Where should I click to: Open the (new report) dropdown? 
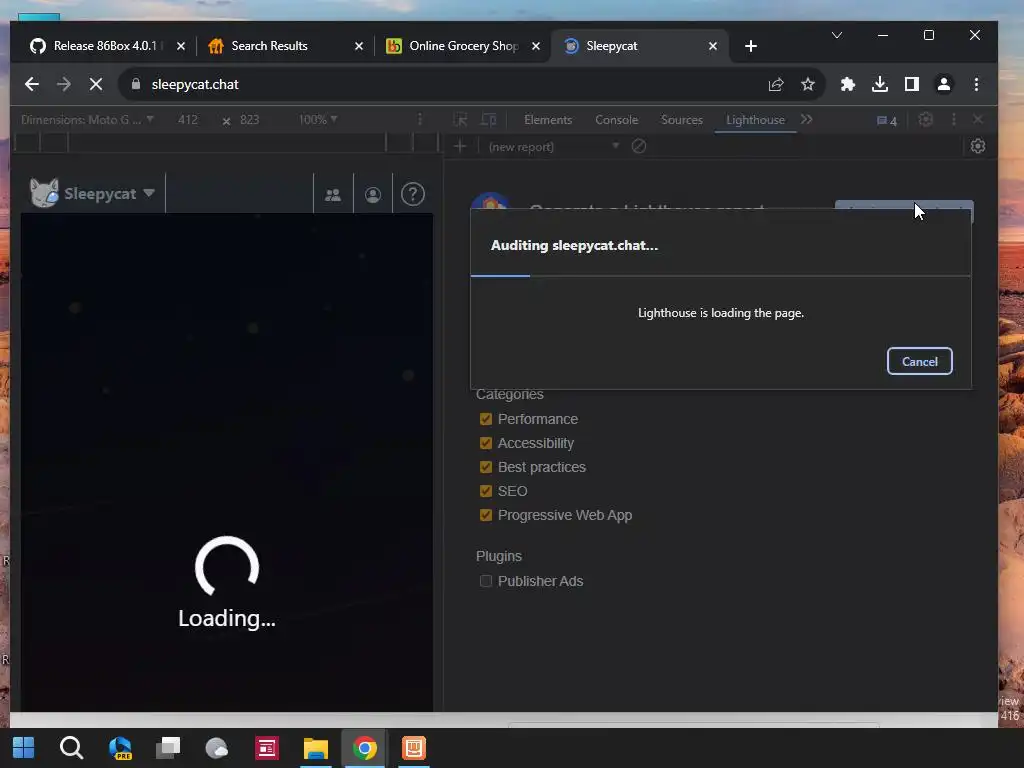coord(554,146)
